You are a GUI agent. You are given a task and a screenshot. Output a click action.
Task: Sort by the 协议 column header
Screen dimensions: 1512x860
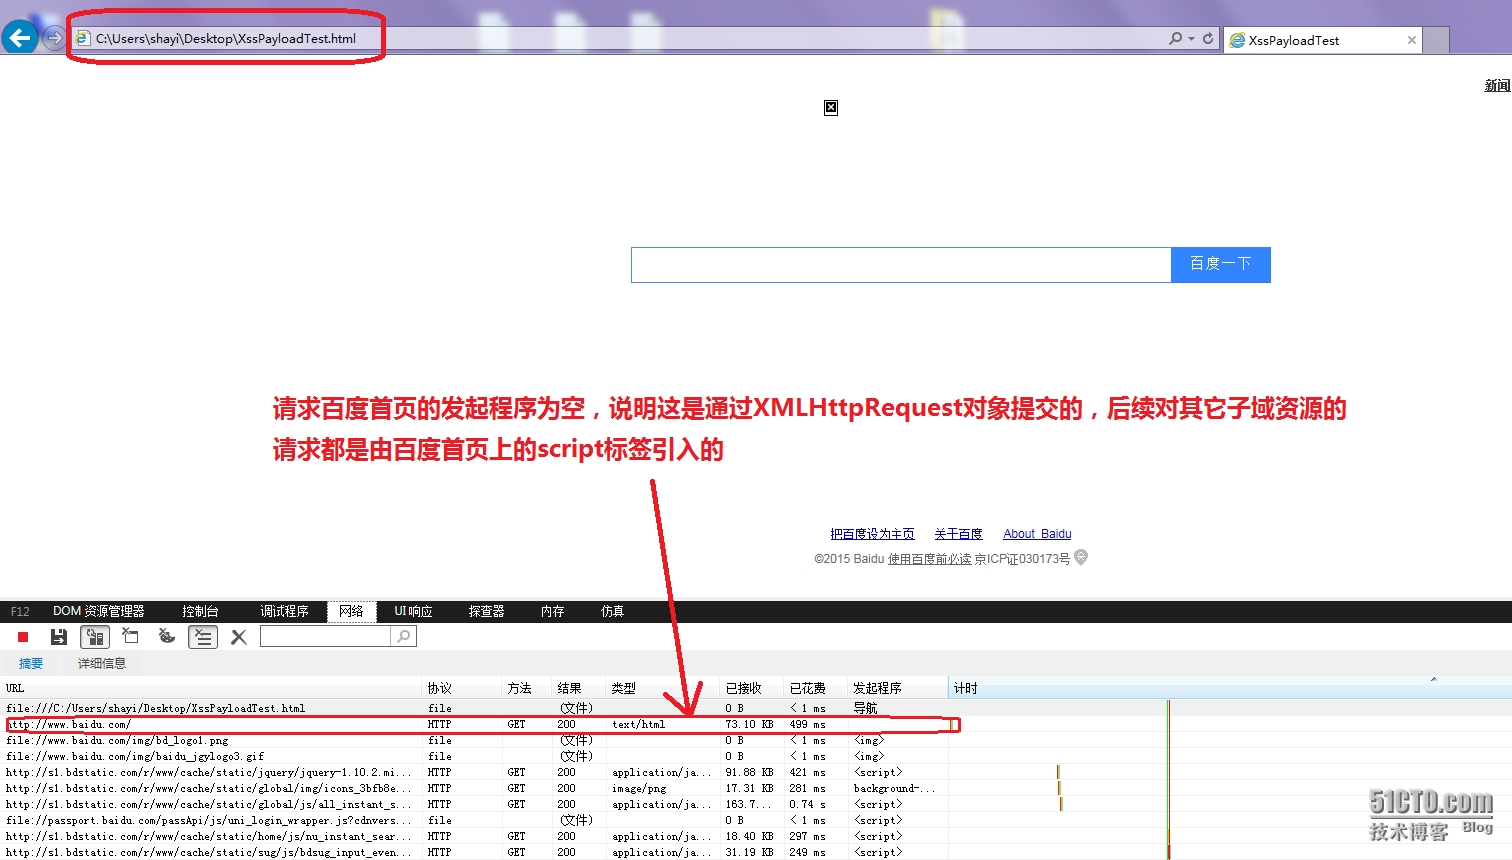point(462,688)
